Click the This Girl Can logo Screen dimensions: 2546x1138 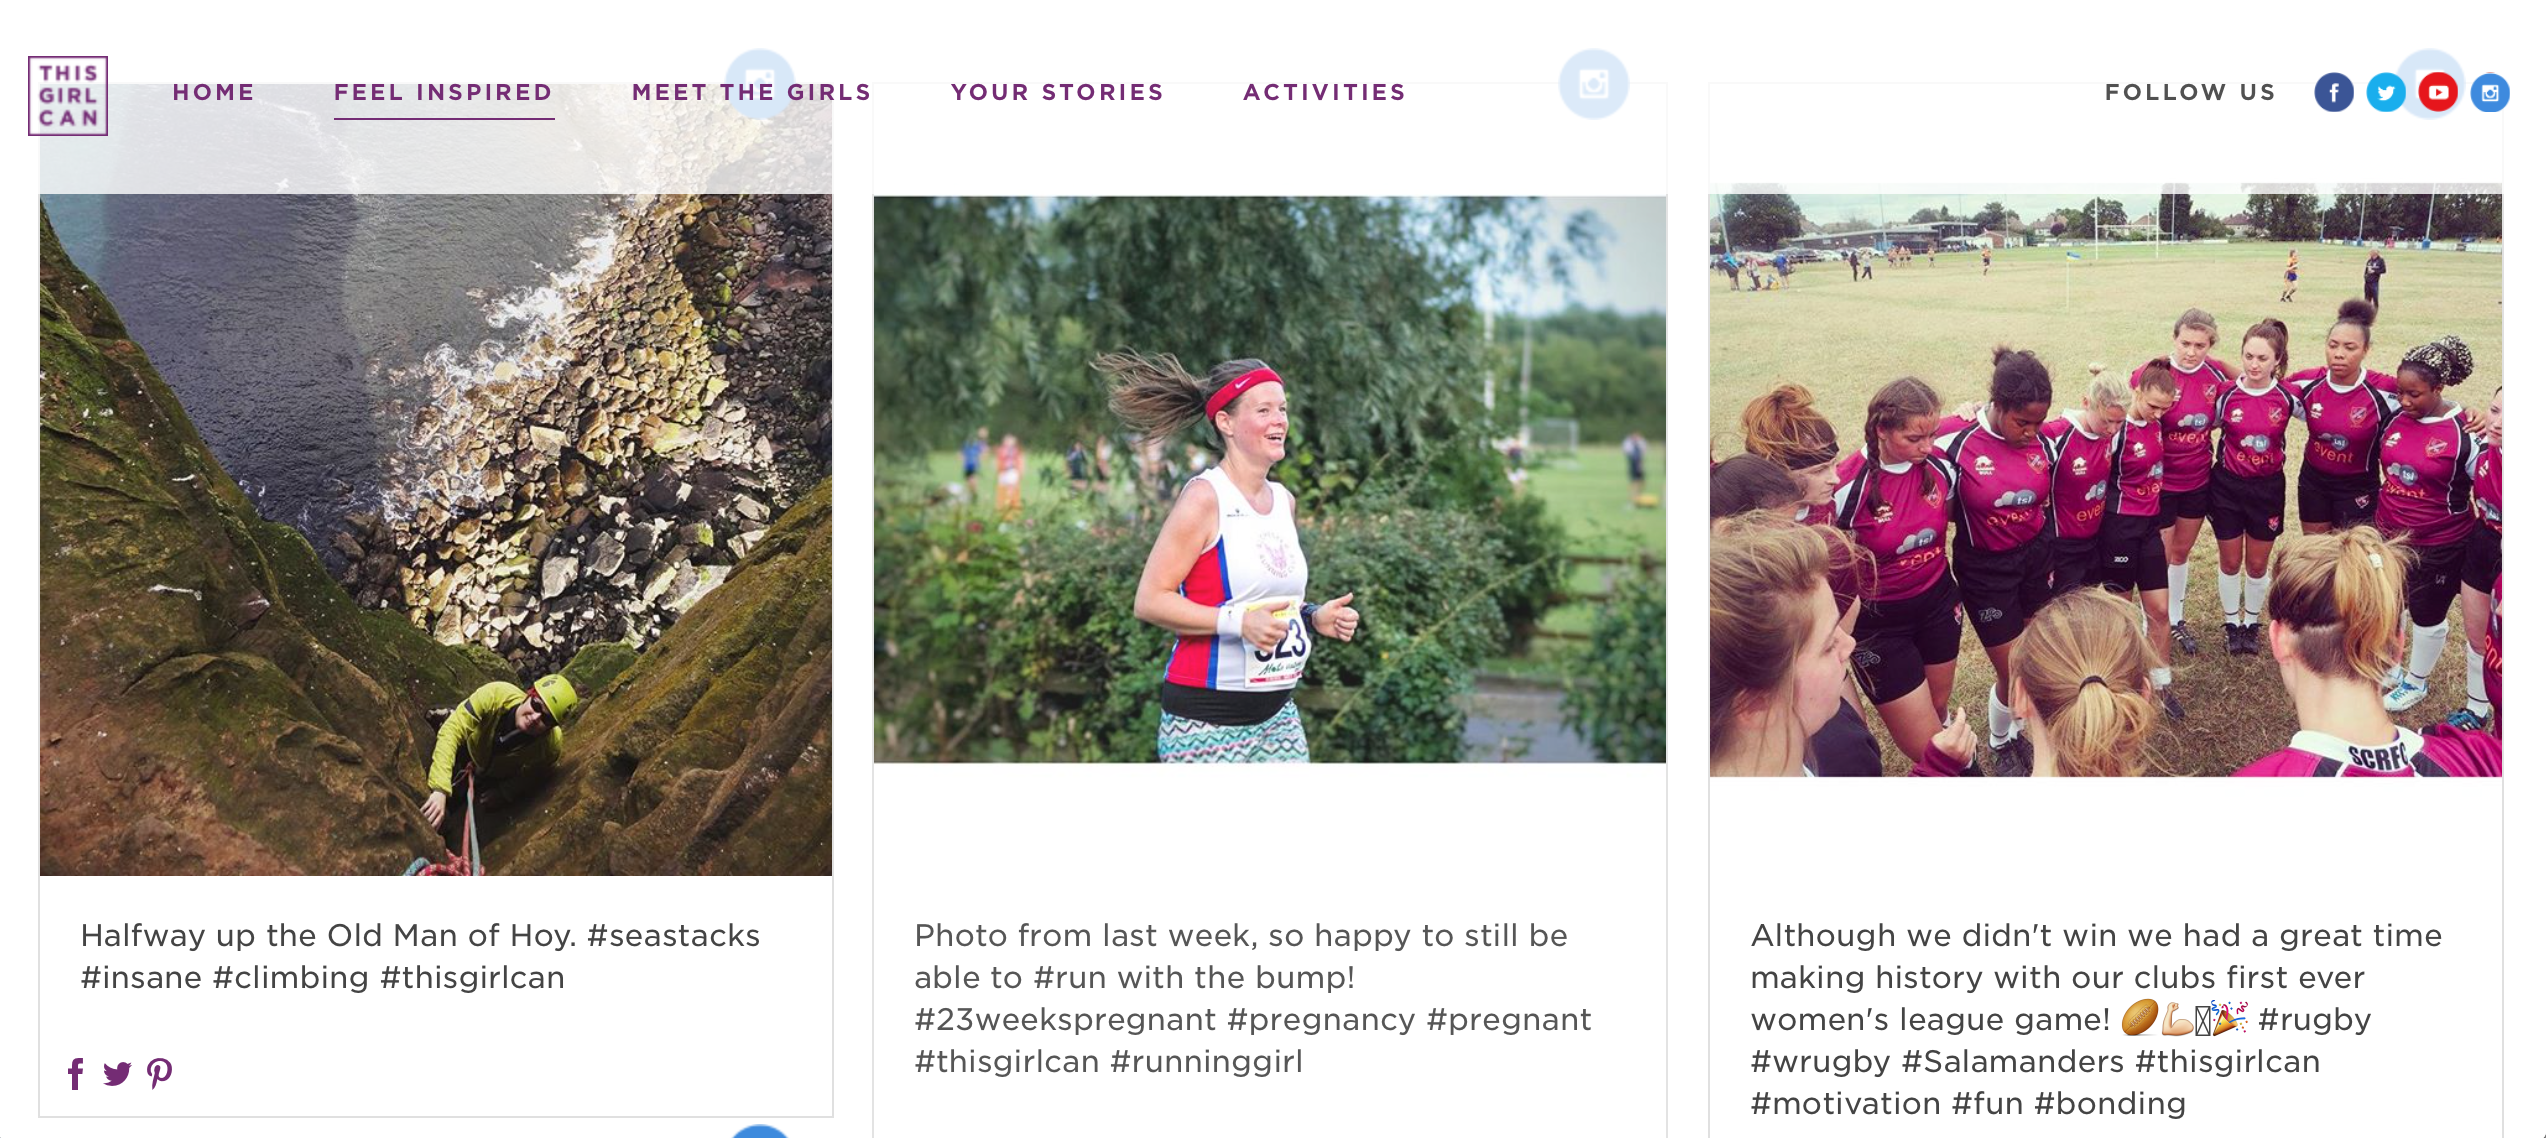tap(68, 95)
